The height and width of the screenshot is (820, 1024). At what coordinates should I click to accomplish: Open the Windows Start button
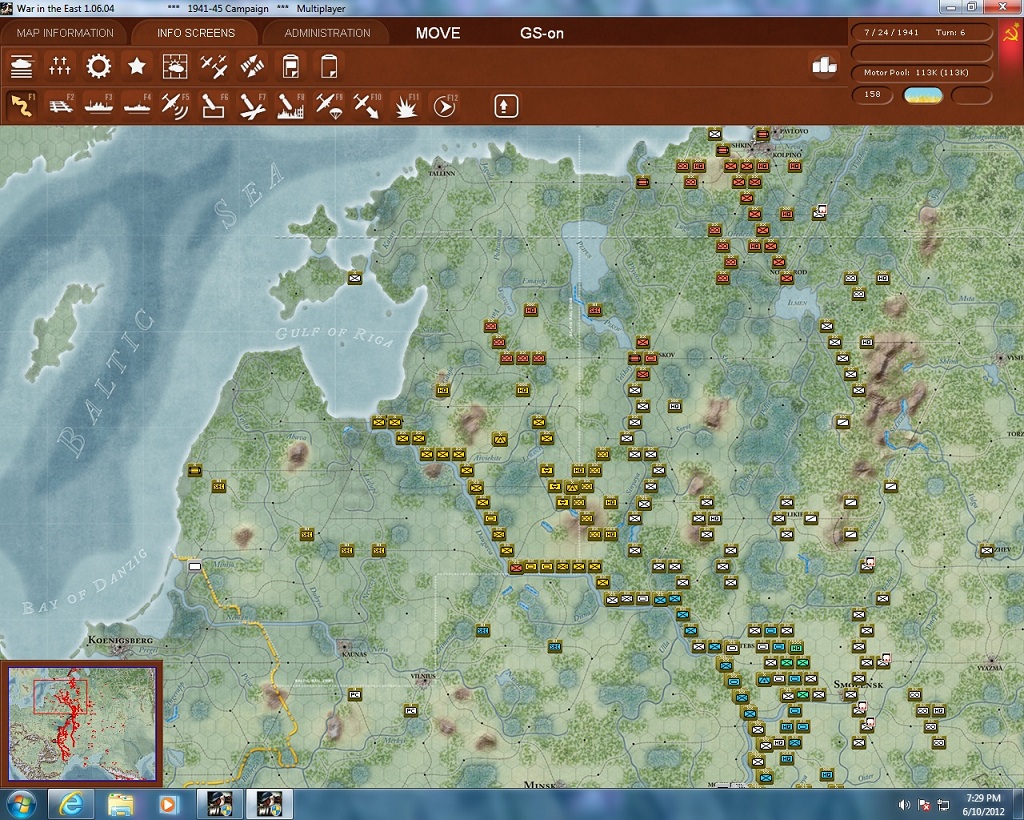tap(20, 804)
